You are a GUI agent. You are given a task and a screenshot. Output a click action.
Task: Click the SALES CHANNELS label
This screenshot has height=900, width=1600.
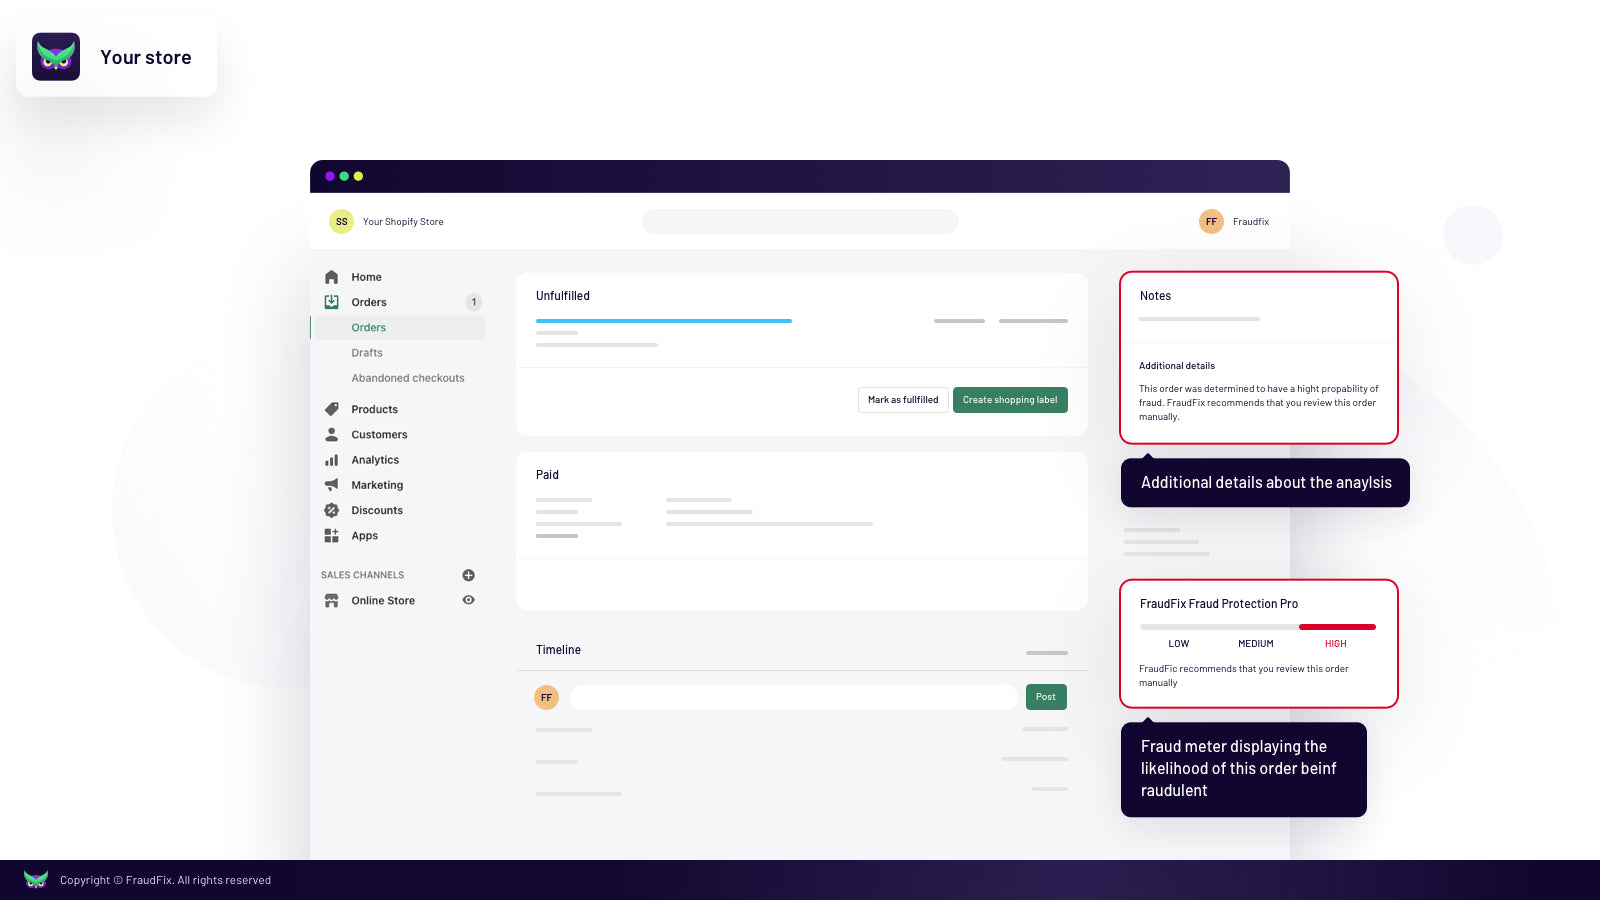[363, 575]
